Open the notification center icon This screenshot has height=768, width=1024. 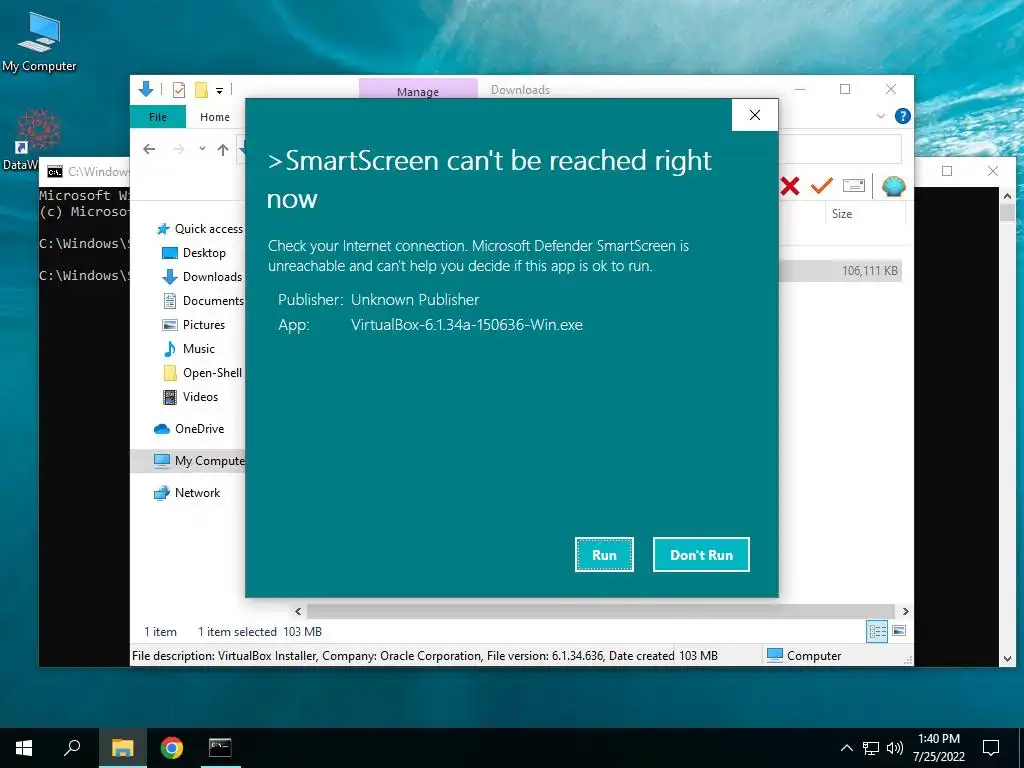[x=991, y=748]
